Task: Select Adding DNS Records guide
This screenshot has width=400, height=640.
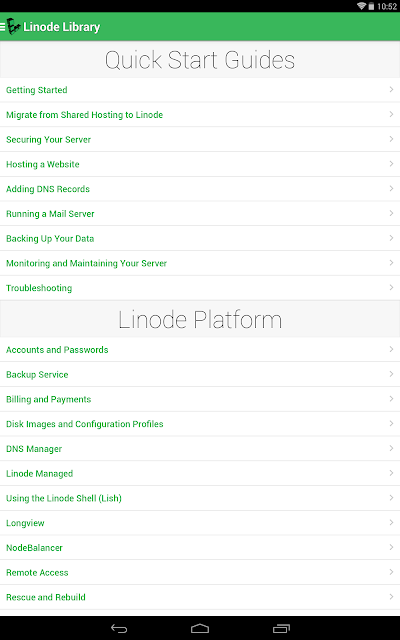Action: [x=200, y=189]
